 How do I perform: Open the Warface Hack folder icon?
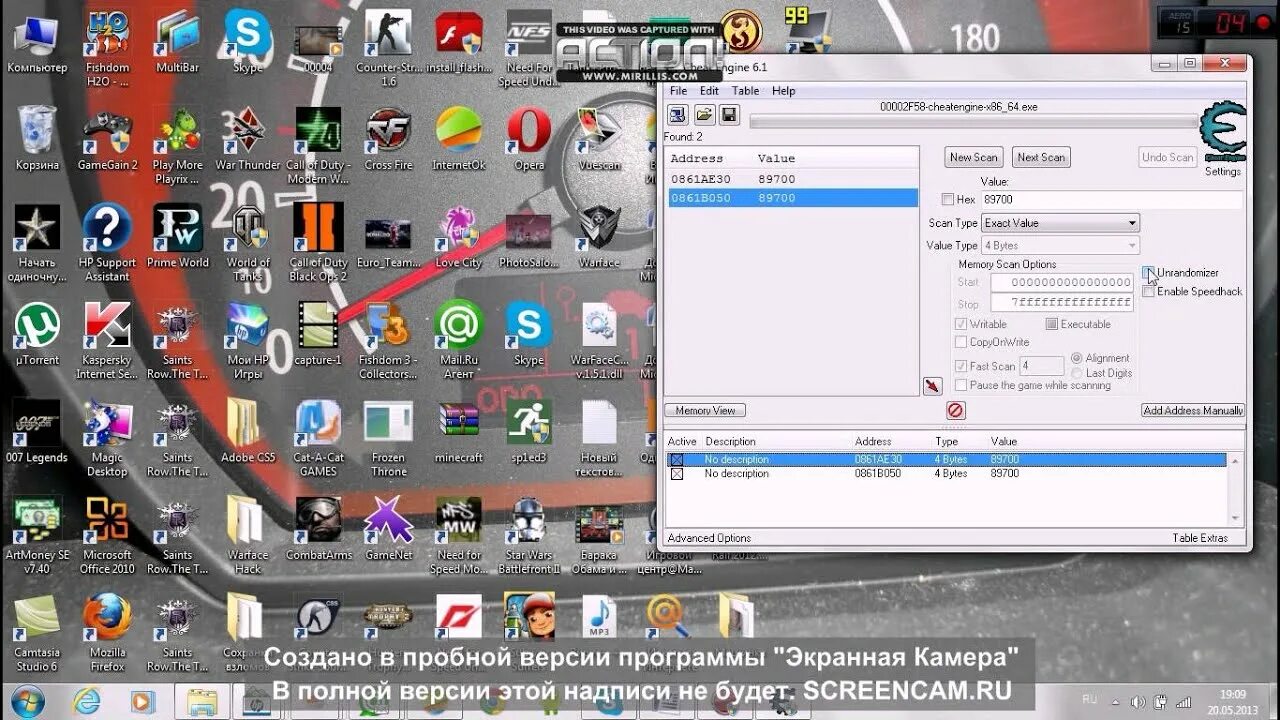[x=247, y=536]
